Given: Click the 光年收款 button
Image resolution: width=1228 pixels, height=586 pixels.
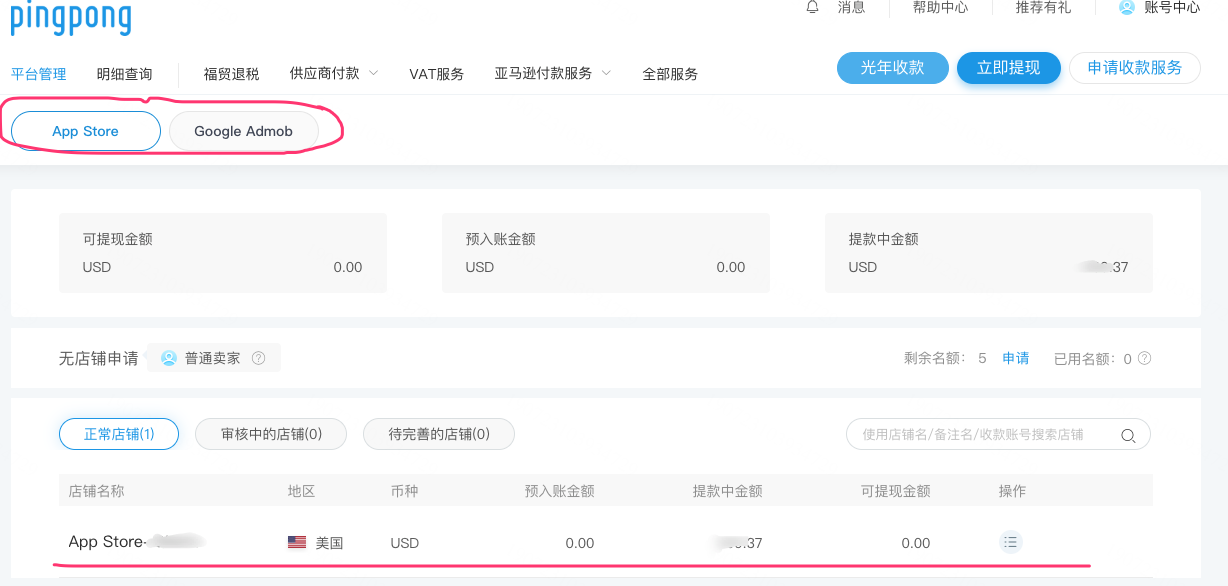Looking at the screenshot, I should 892,68.
